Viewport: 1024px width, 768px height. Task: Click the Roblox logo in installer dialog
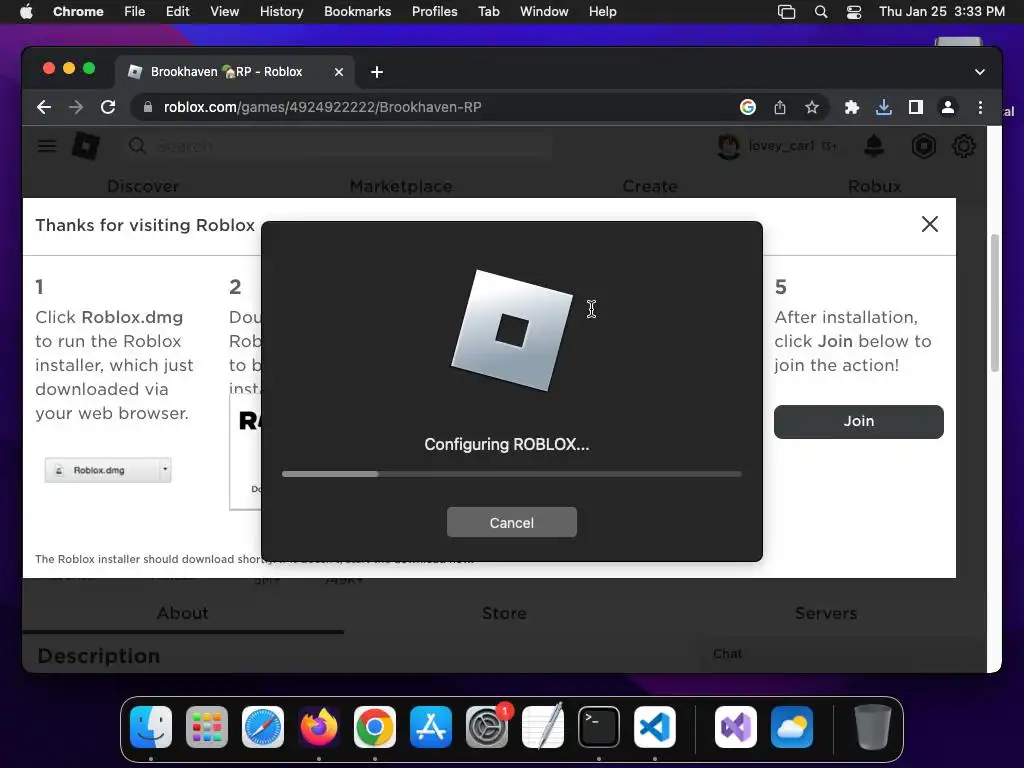(512, 330)
